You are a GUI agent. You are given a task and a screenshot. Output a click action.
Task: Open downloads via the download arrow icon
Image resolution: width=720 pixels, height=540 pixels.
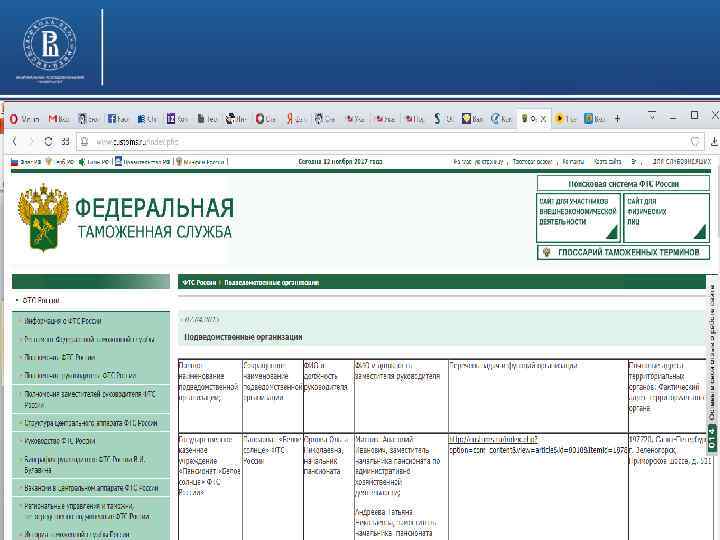pos(714,142)
